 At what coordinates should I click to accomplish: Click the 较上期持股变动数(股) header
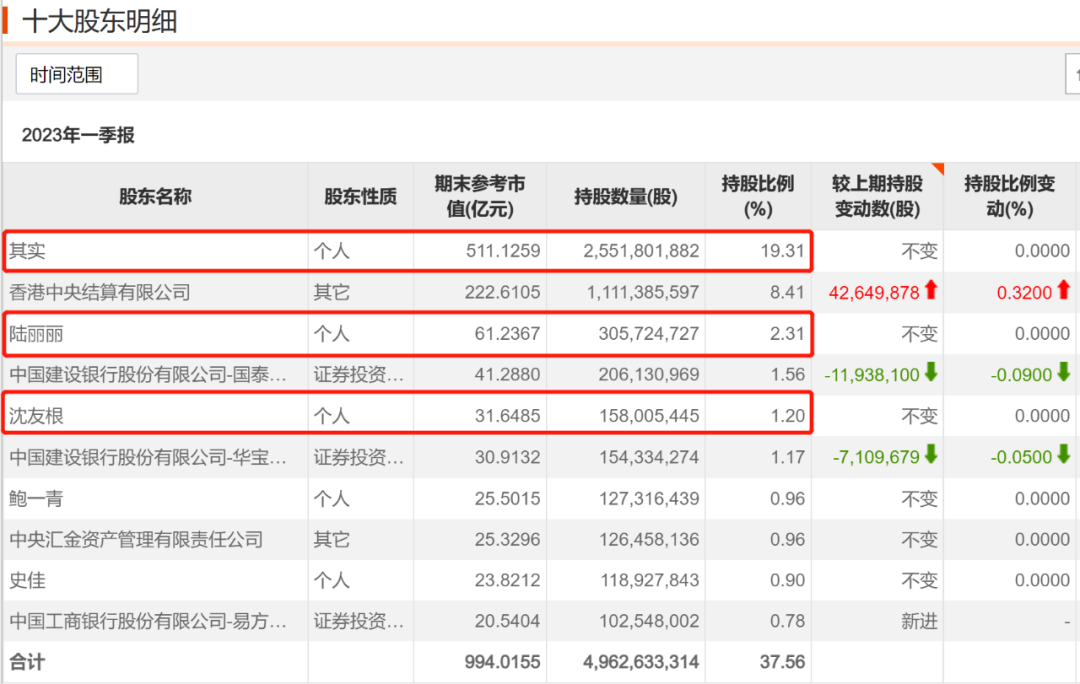(878, 196)
